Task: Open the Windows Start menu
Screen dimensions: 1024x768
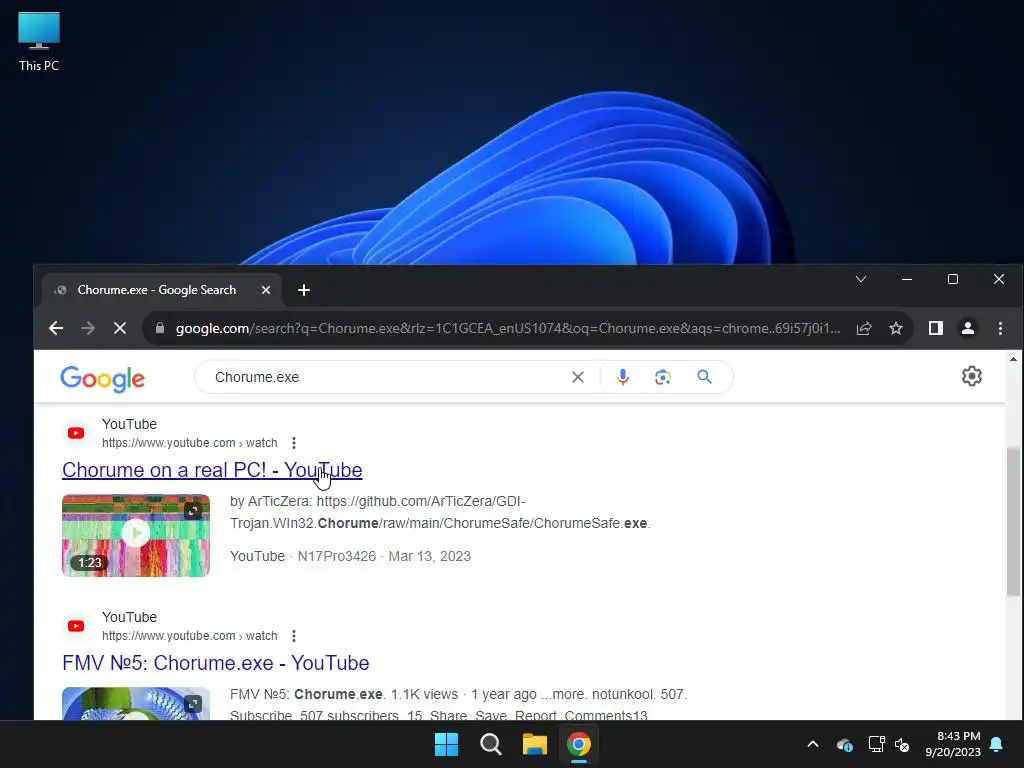Action: tap(447, 744)
